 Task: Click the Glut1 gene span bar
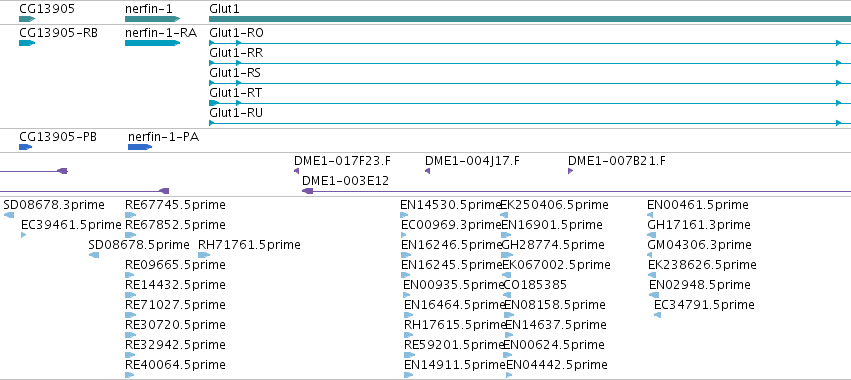click(530, 19)
